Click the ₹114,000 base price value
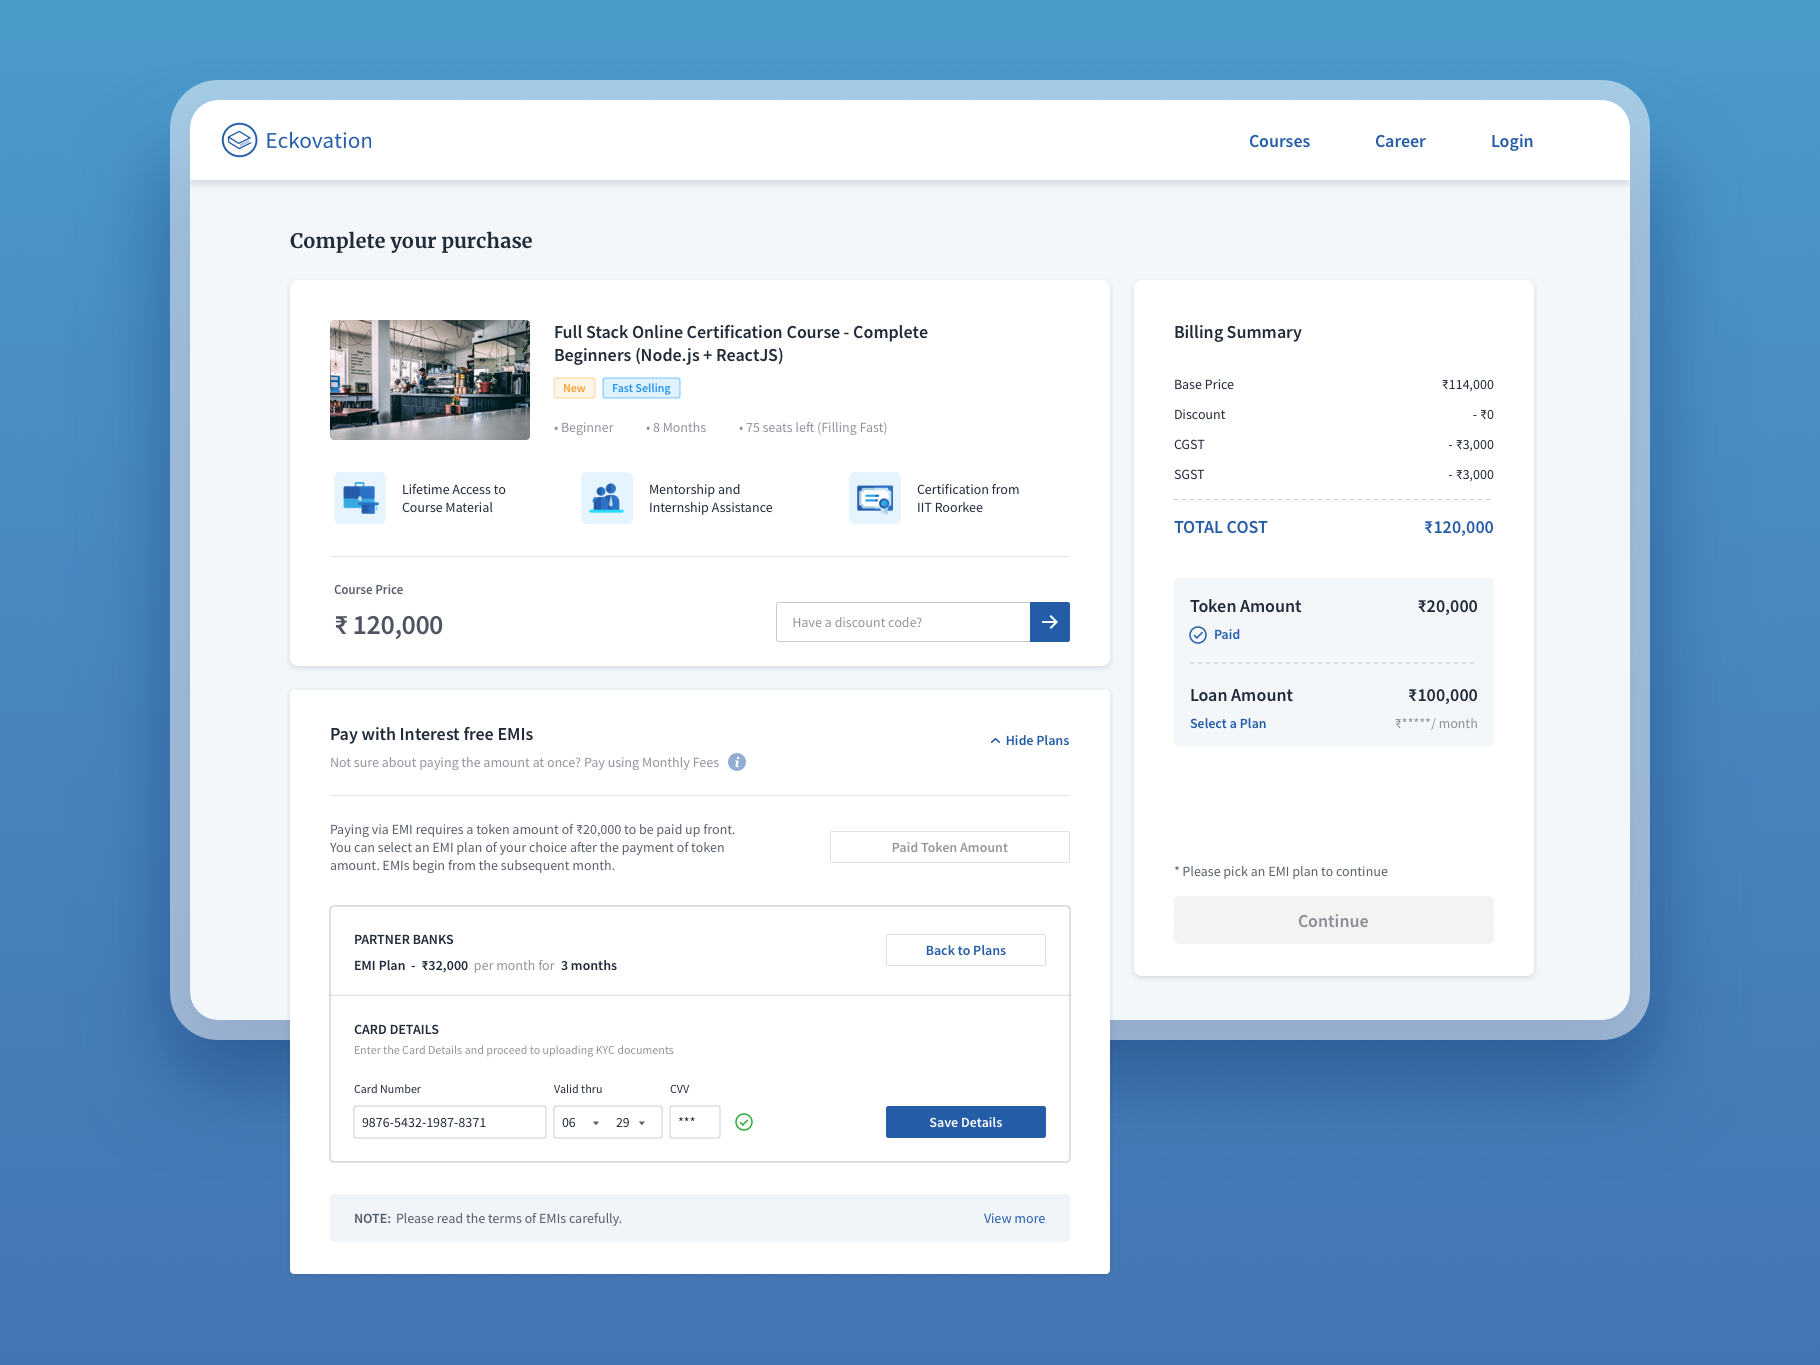Image resolution: width=1820 pixels, height=1365 pixels. pos(1468,384)
